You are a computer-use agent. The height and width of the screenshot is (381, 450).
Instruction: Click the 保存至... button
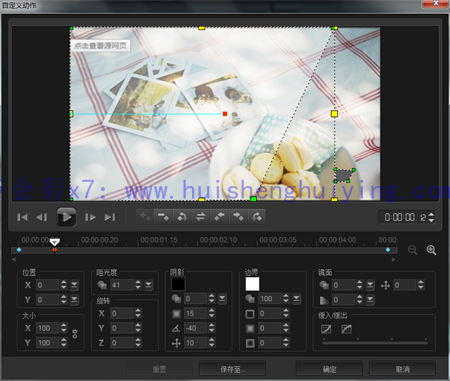point(232,369)
